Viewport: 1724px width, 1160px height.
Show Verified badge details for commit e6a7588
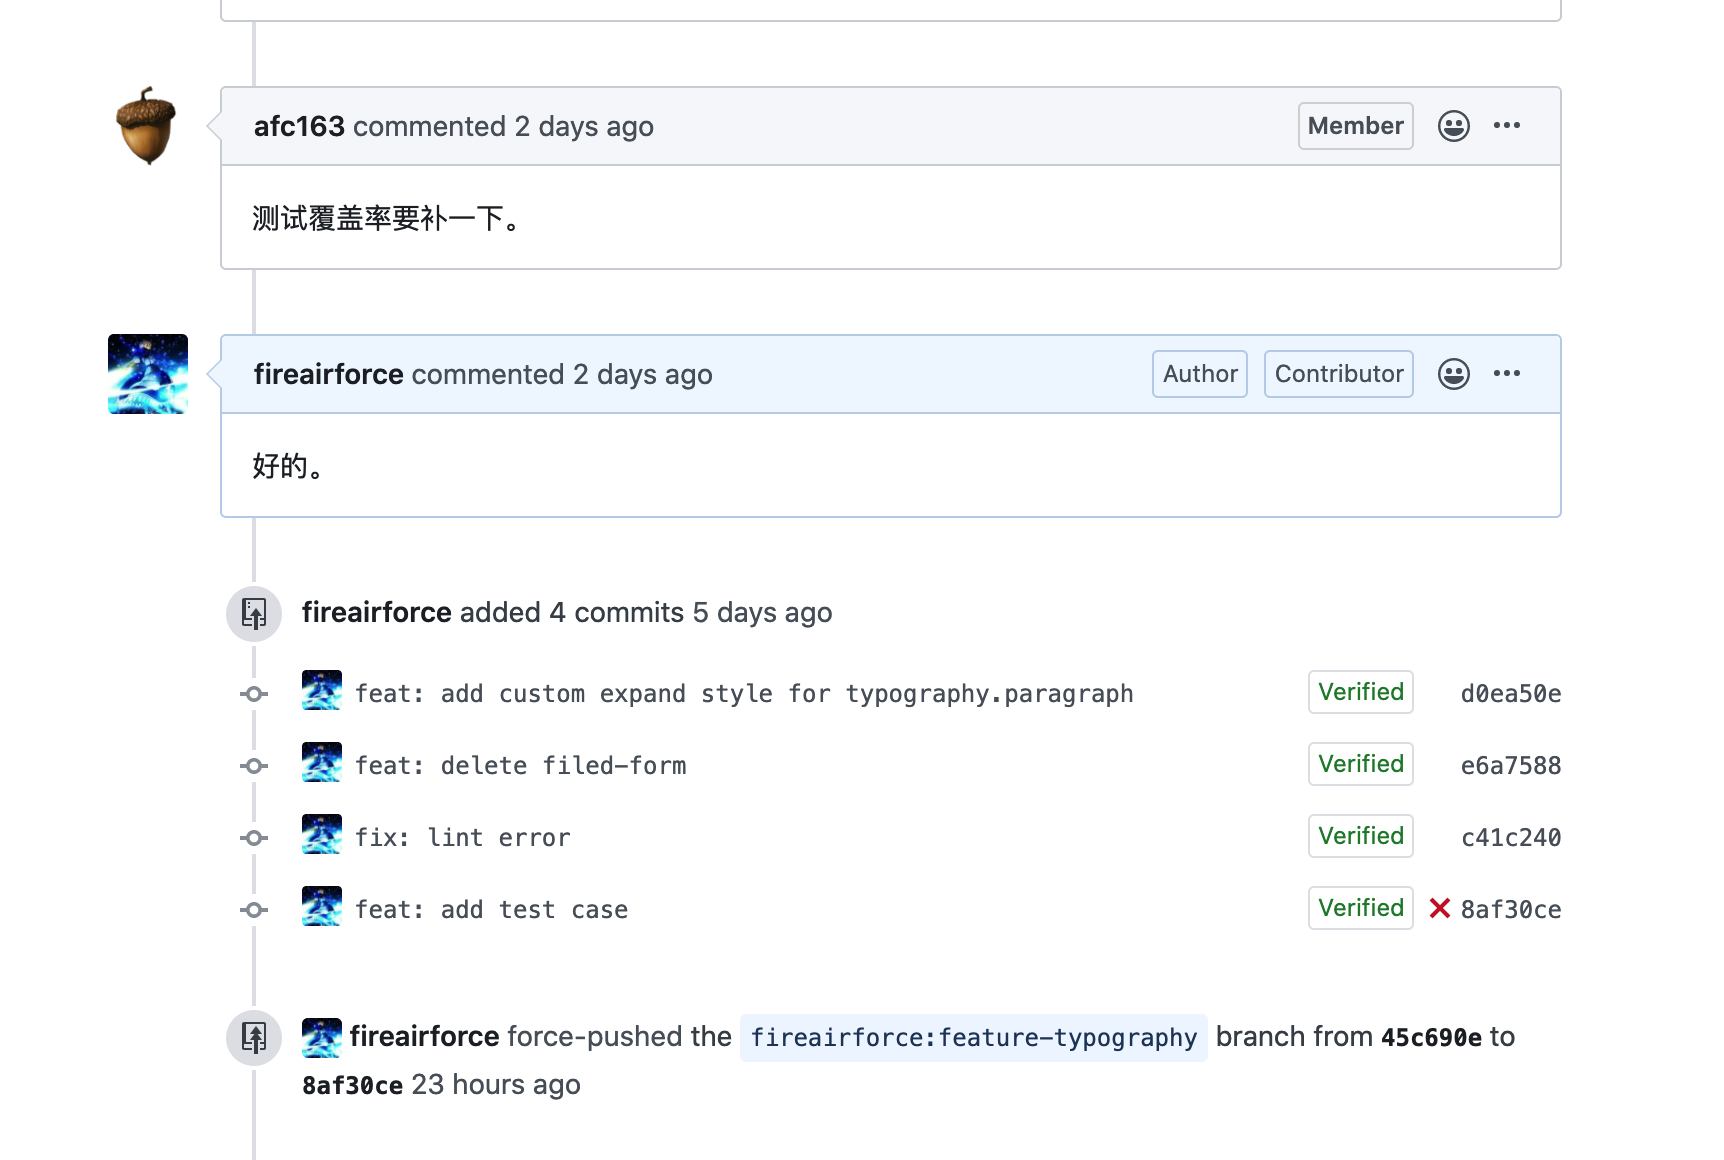click(x=1360, y=764)
